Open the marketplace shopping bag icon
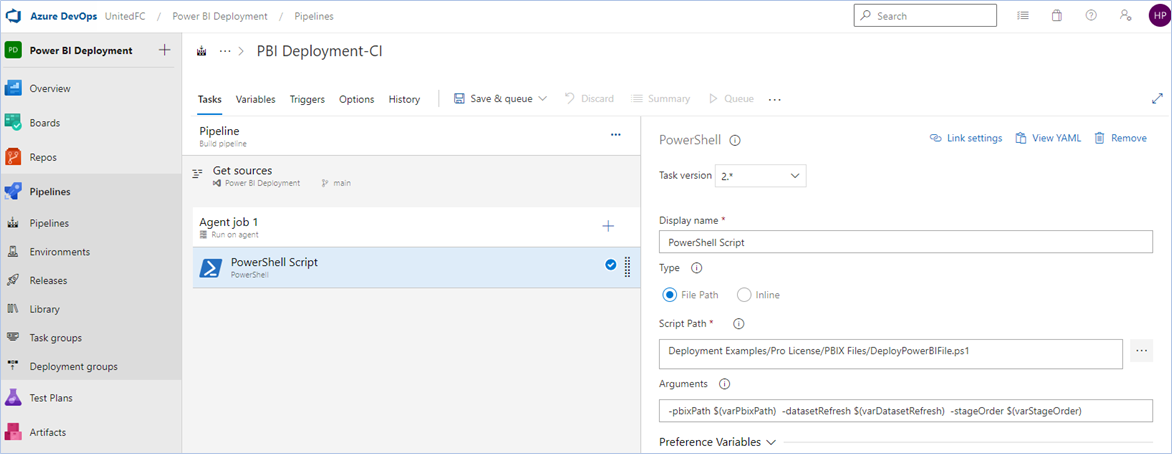The width and height of the screenshot is (1172, 454). pos(1057,16)
